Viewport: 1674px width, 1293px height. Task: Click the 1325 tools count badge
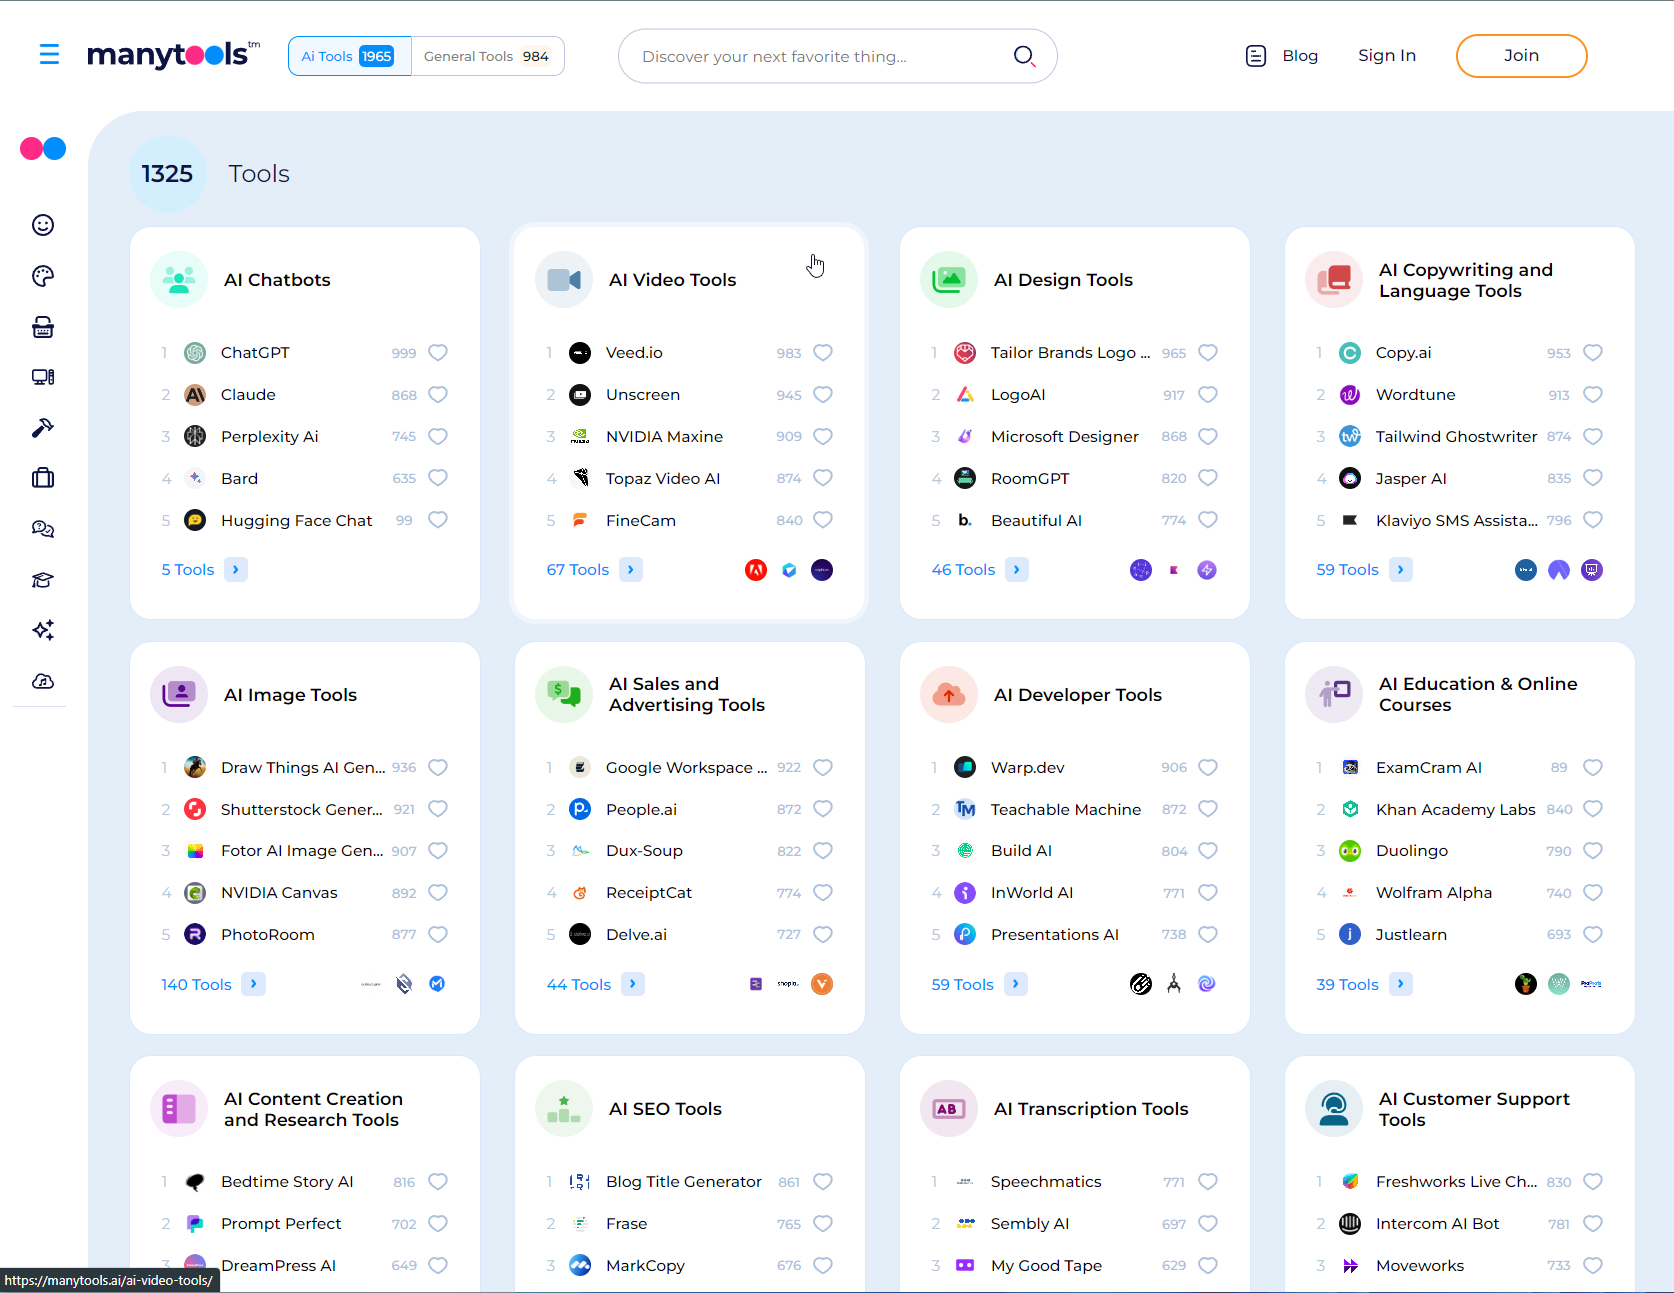[167, 174]
